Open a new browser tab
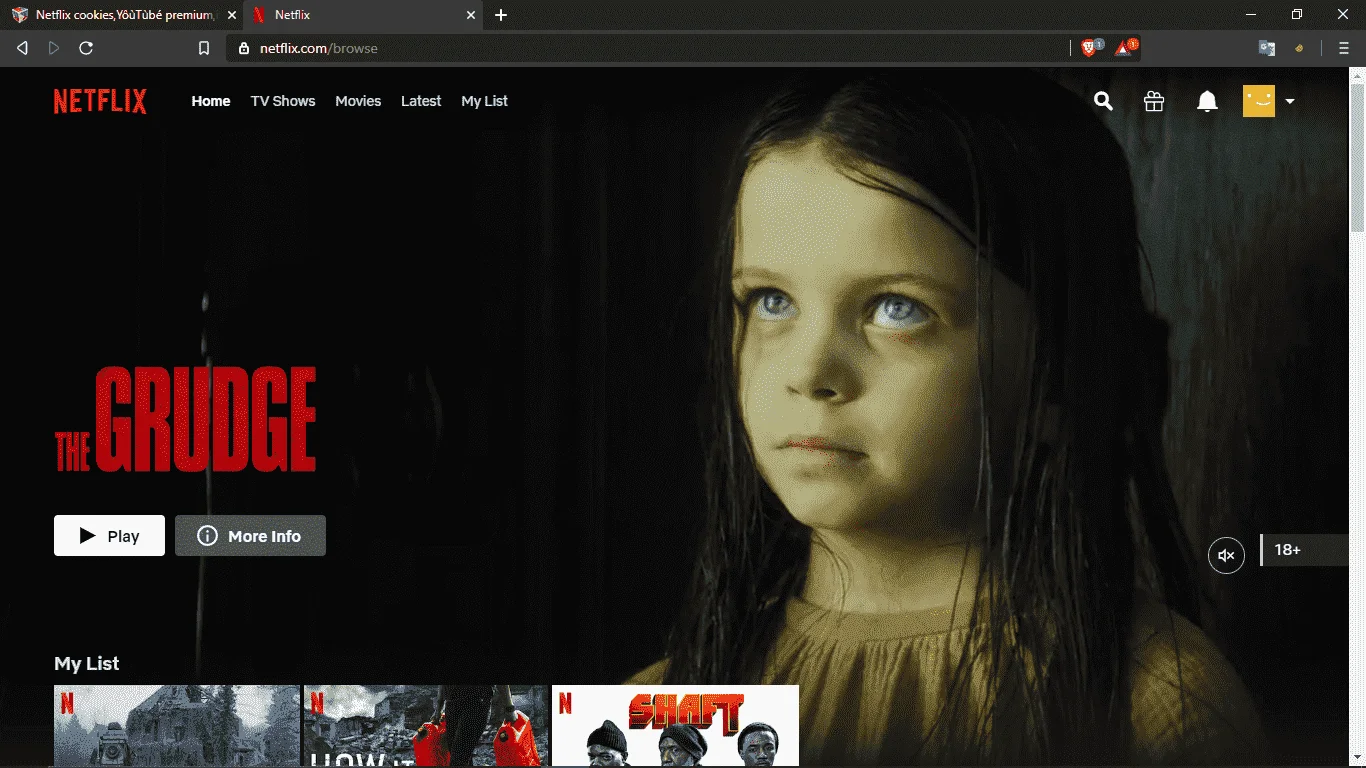 pyautogui.click(x=501, y=15)
